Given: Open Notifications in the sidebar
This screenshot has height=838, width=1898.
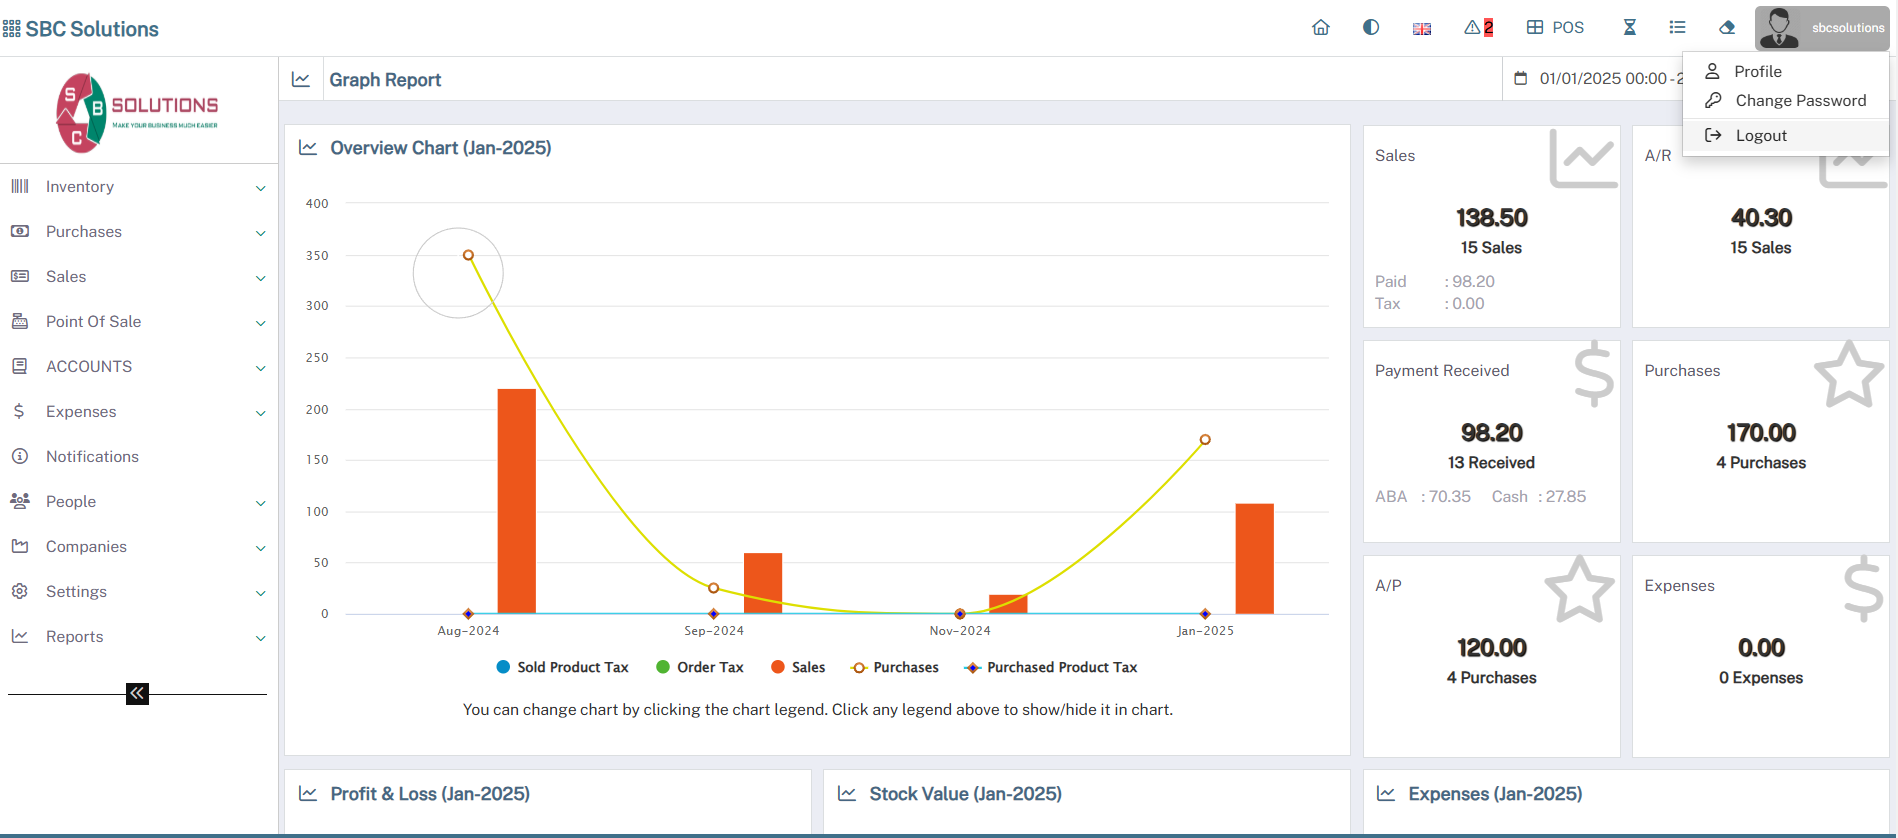Looking at the screenshot, I should (92, 457).
